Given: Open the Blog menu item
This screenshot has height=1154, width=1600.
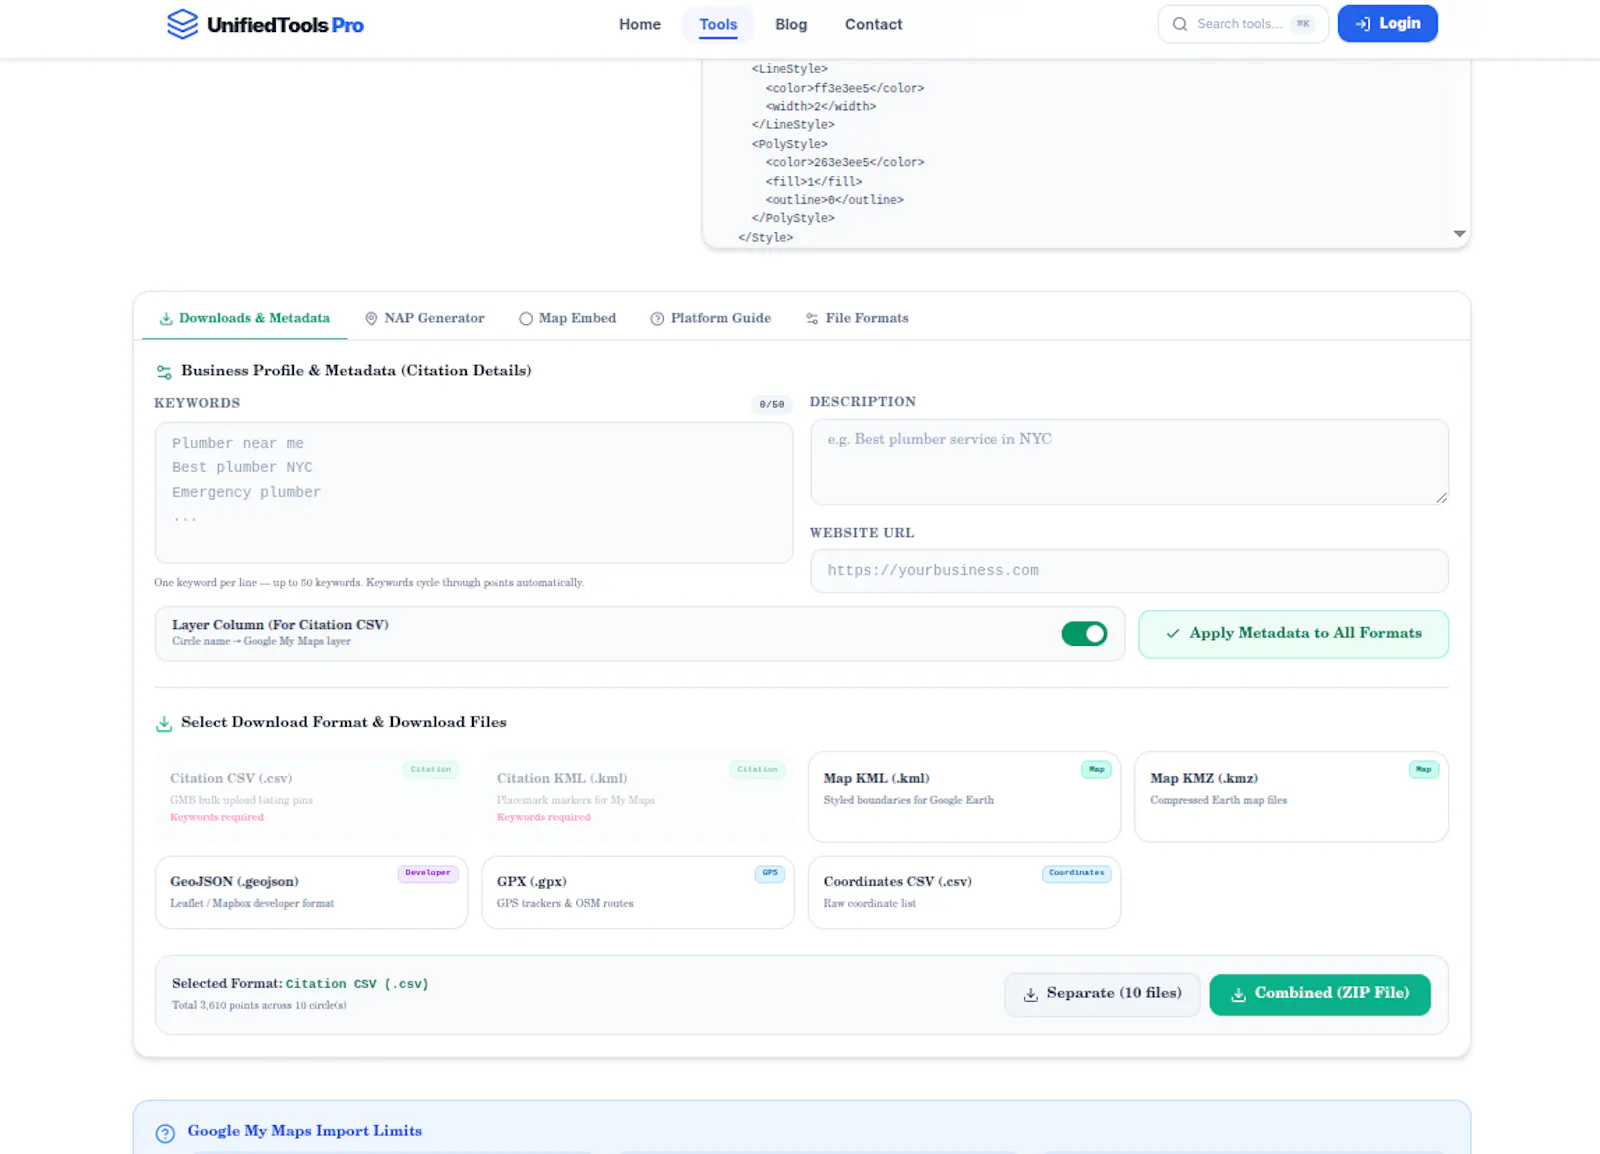Looking at the screenshot, I should (x=791, y=24).
